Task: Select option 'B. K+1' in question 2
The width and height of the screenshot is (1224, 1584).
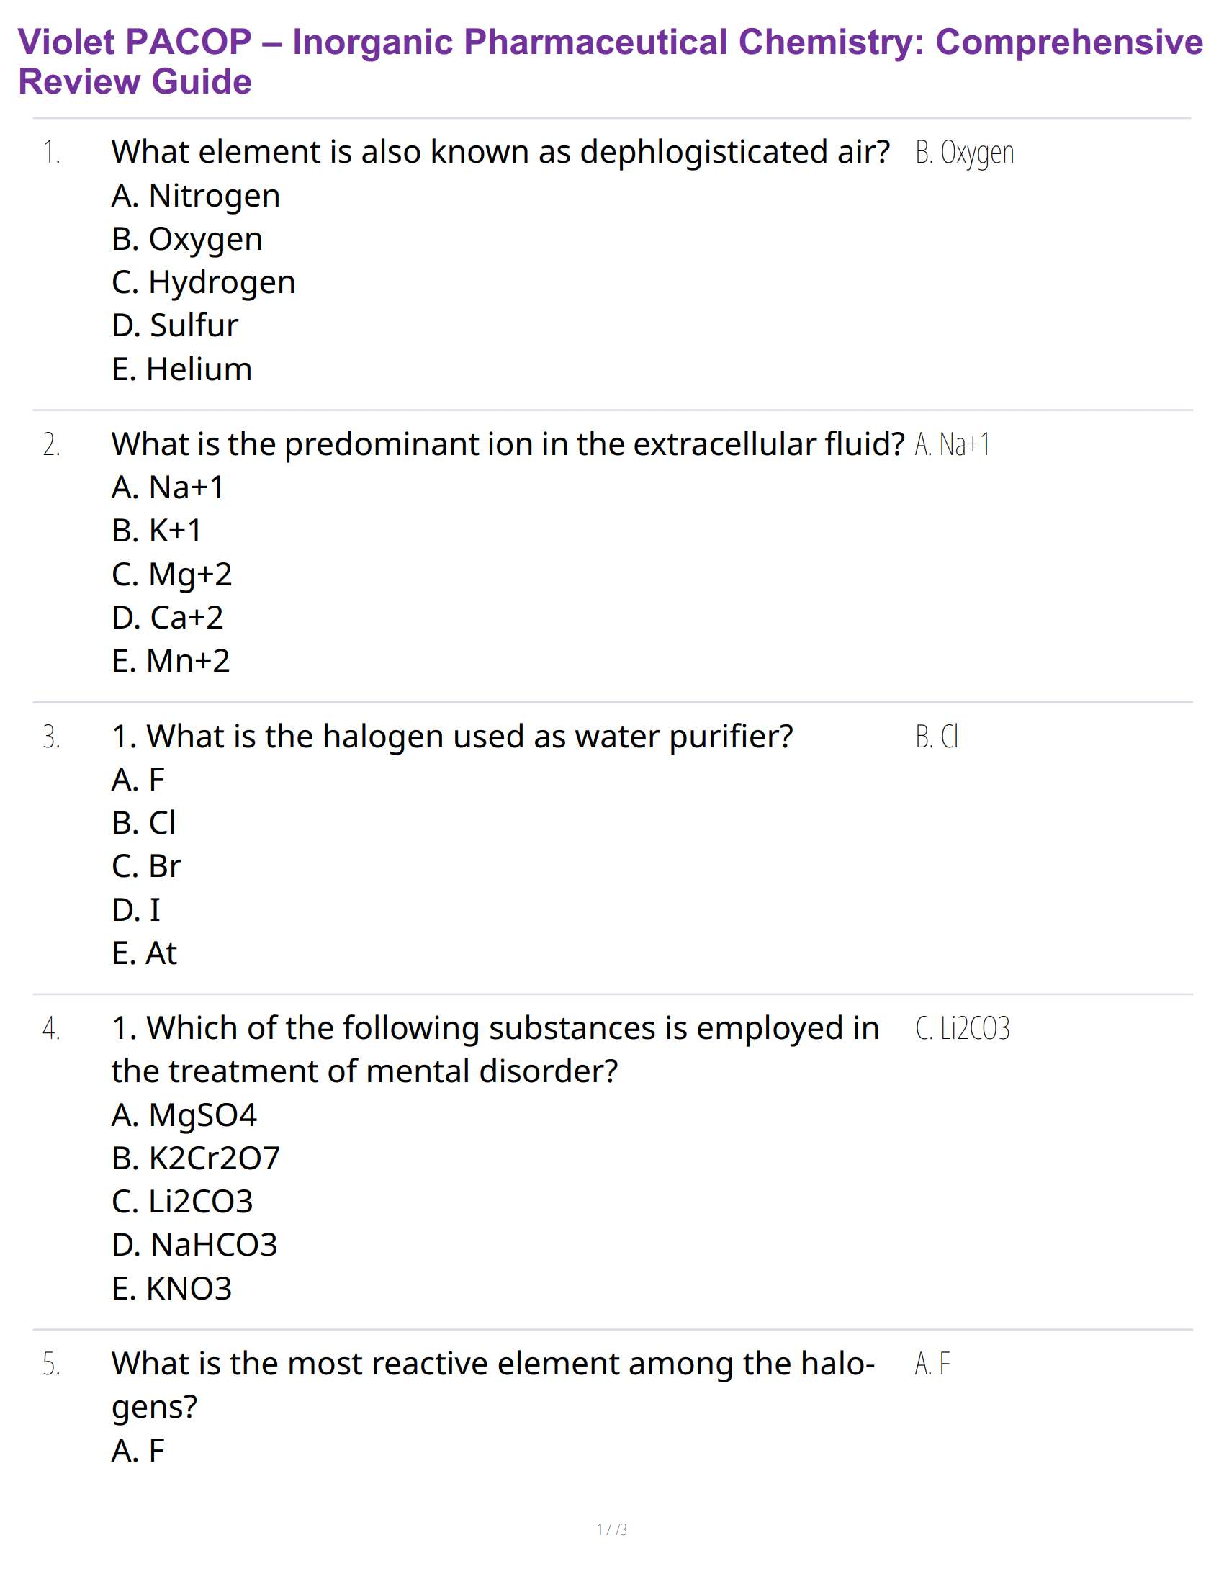Action: click(157, 530)
